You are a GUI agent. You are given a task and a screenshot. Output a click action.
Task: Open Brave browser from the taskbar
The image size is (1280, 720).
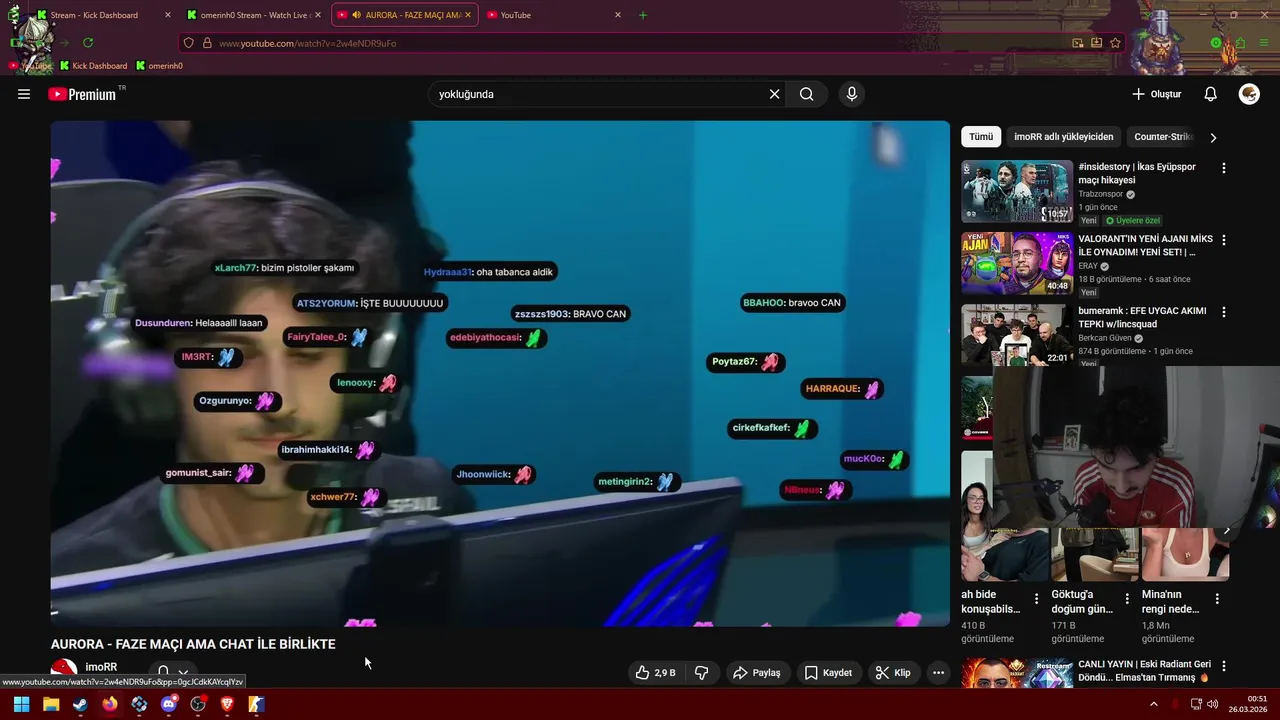pyautogui.click(x=227, y=704)
